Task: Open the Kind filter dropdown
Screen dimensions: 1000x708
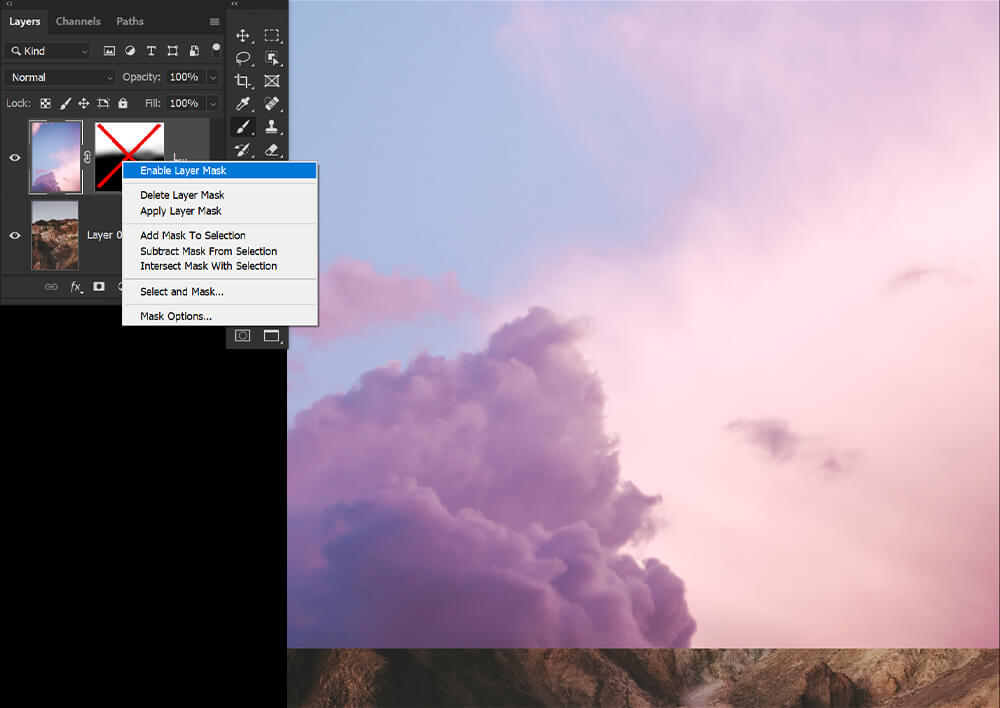Action: (48, 51)
